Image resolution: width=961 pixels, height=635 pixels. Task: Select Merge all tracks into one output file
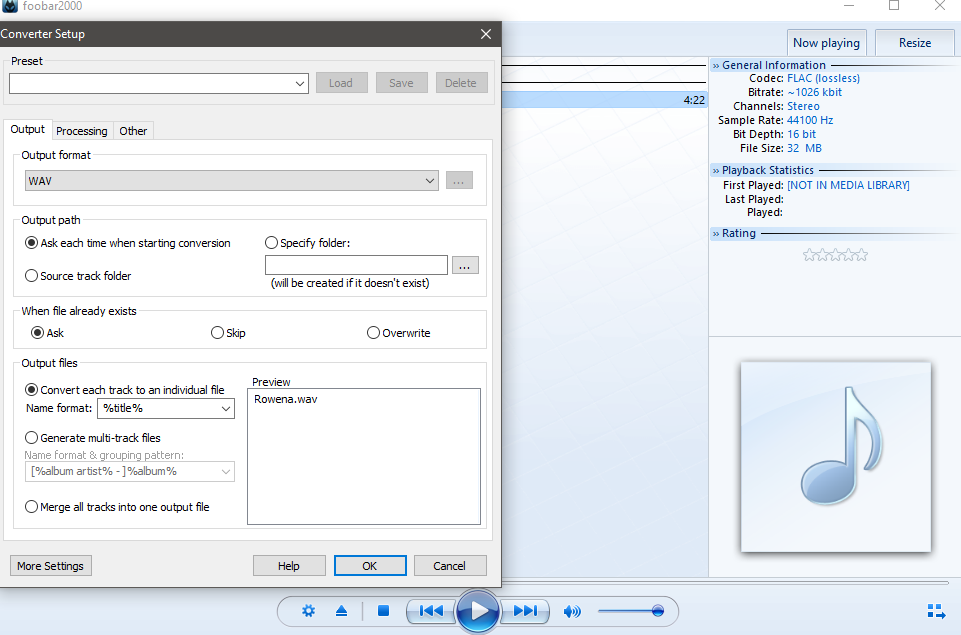[32, 507]
